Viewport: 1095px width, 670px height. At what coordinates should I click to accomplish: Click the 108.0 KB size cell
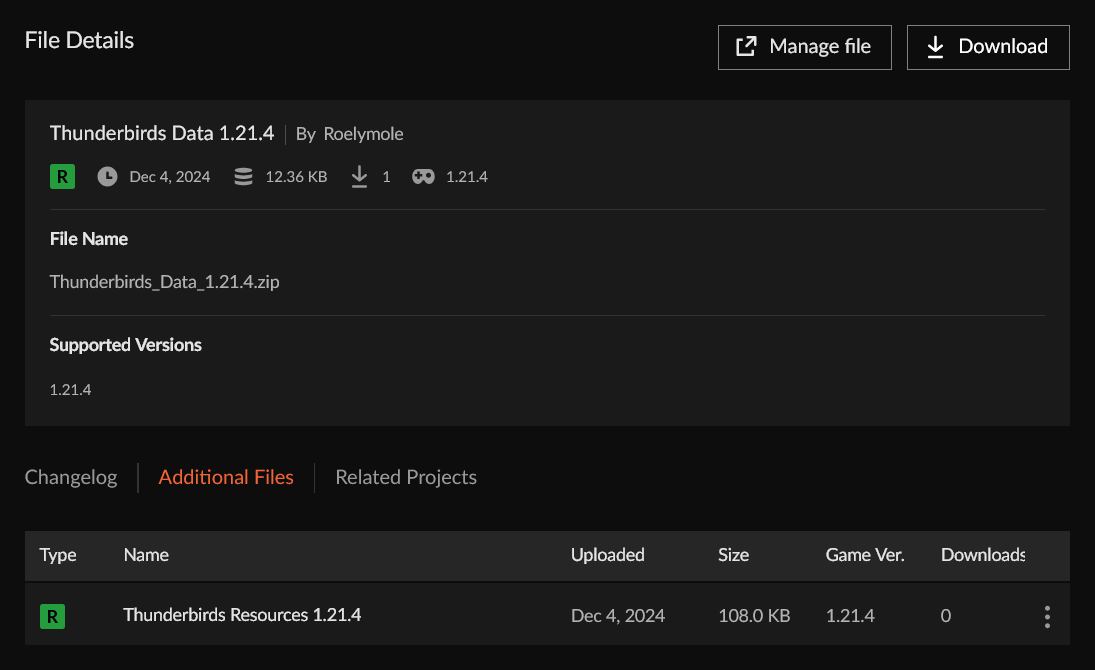[x=754, y=616]
